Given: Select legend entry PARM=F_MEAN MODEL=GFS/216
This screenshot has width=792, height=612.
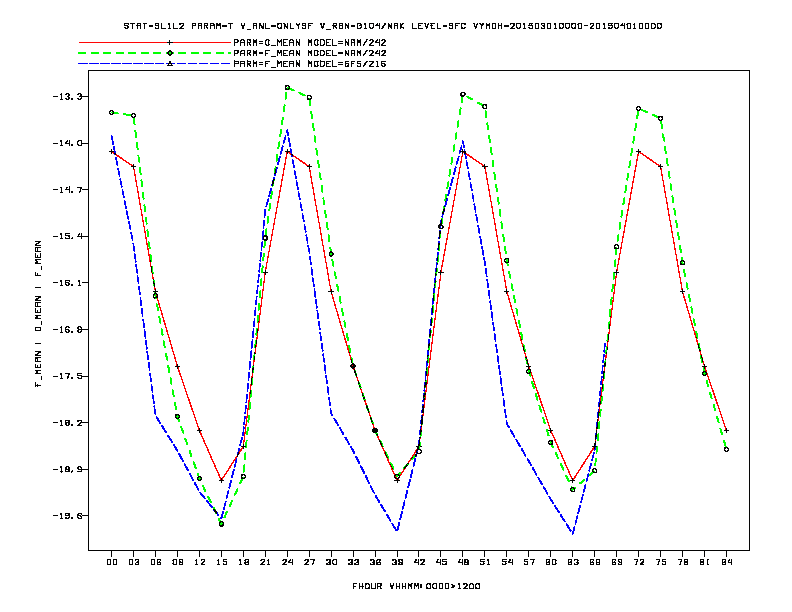Looking at the screenshot, I should 310,64.
